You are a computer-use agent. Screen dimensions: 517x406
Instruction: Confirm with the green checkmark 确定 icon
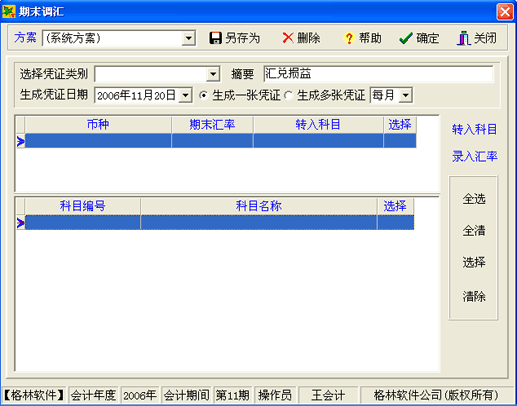coord(406,38)
